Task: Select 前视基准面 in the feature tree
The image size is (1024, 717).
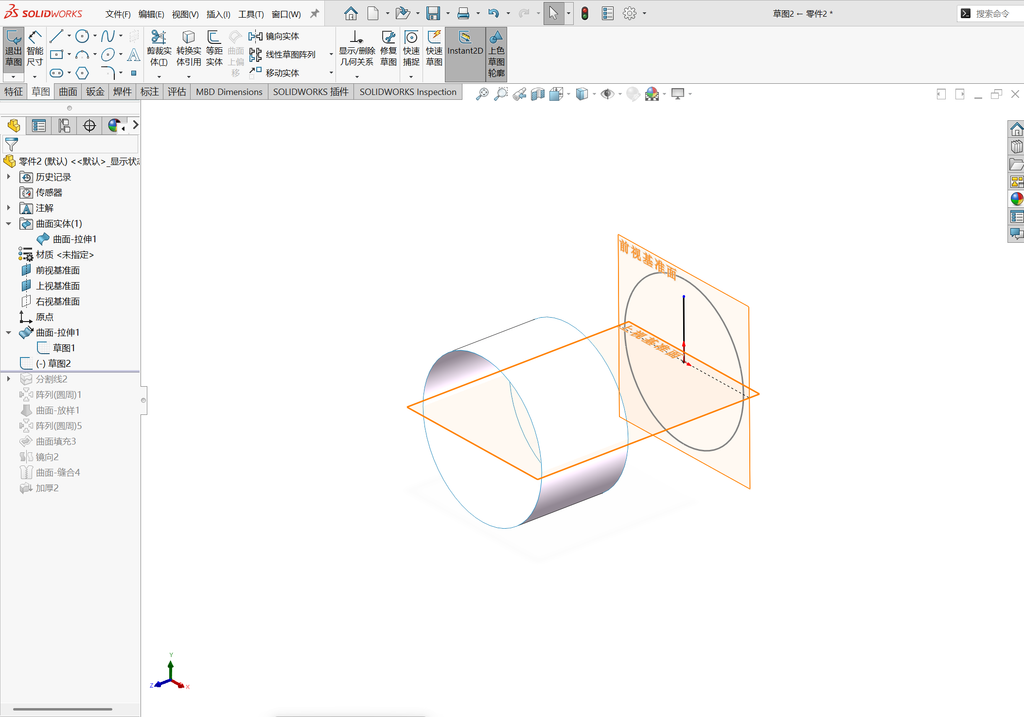Action: click(x=57, y=270)
